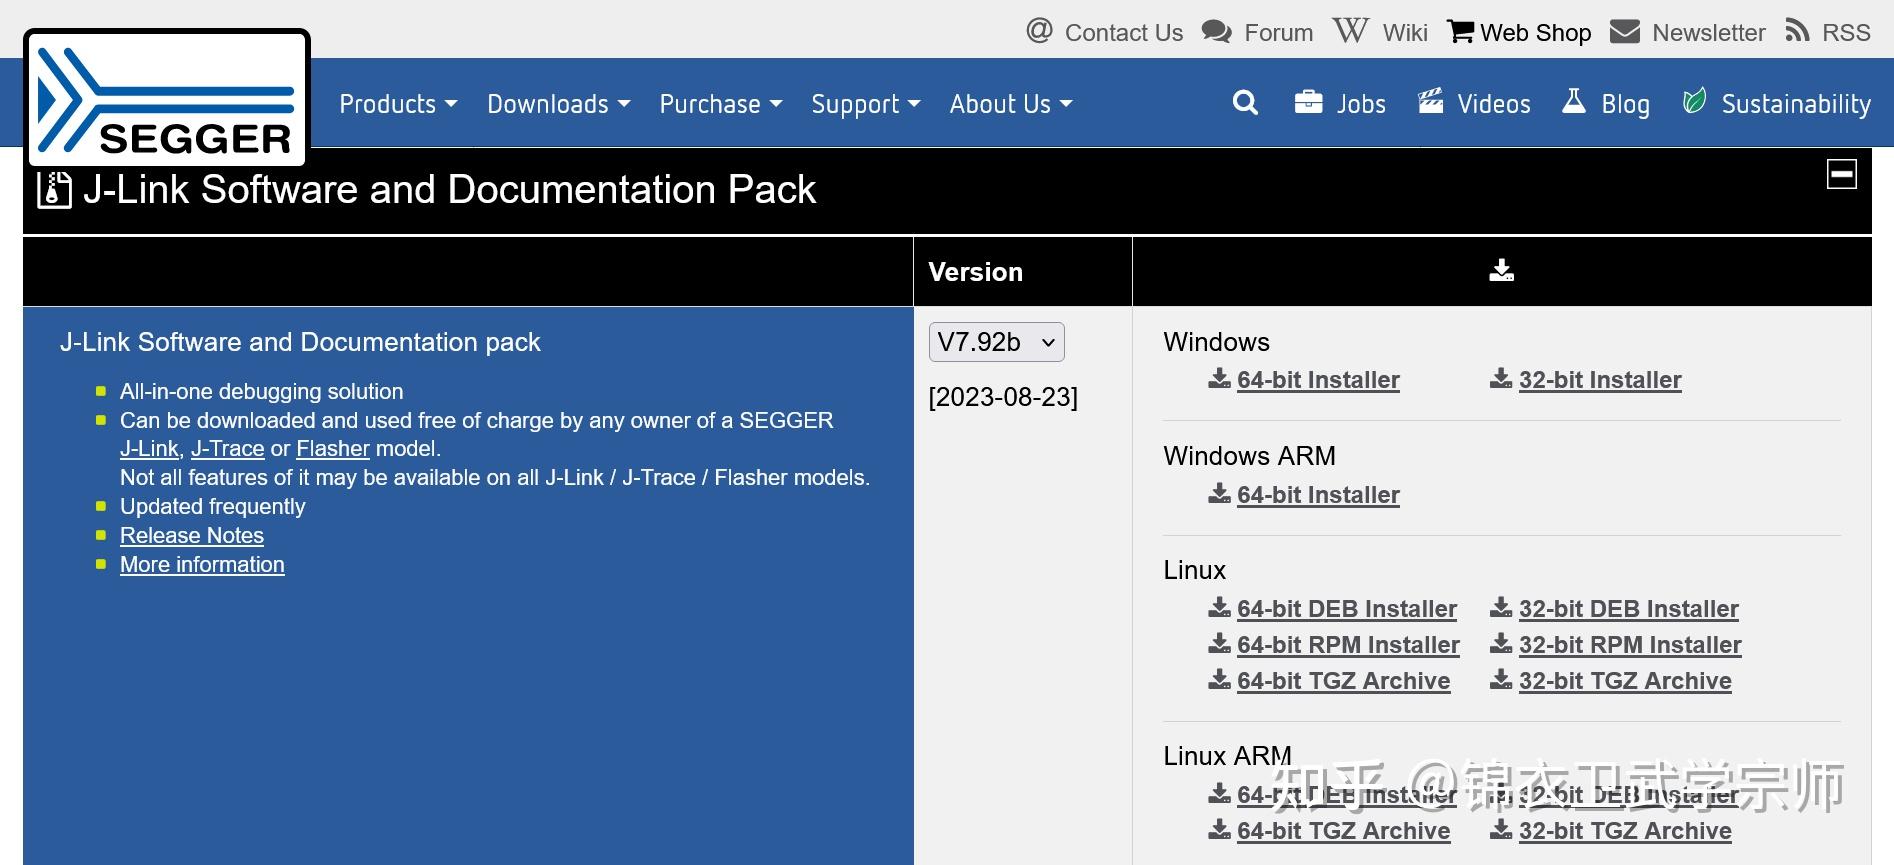1894x865 pixels.
Task: Go to the Forum
Action: coord(1278,33)
